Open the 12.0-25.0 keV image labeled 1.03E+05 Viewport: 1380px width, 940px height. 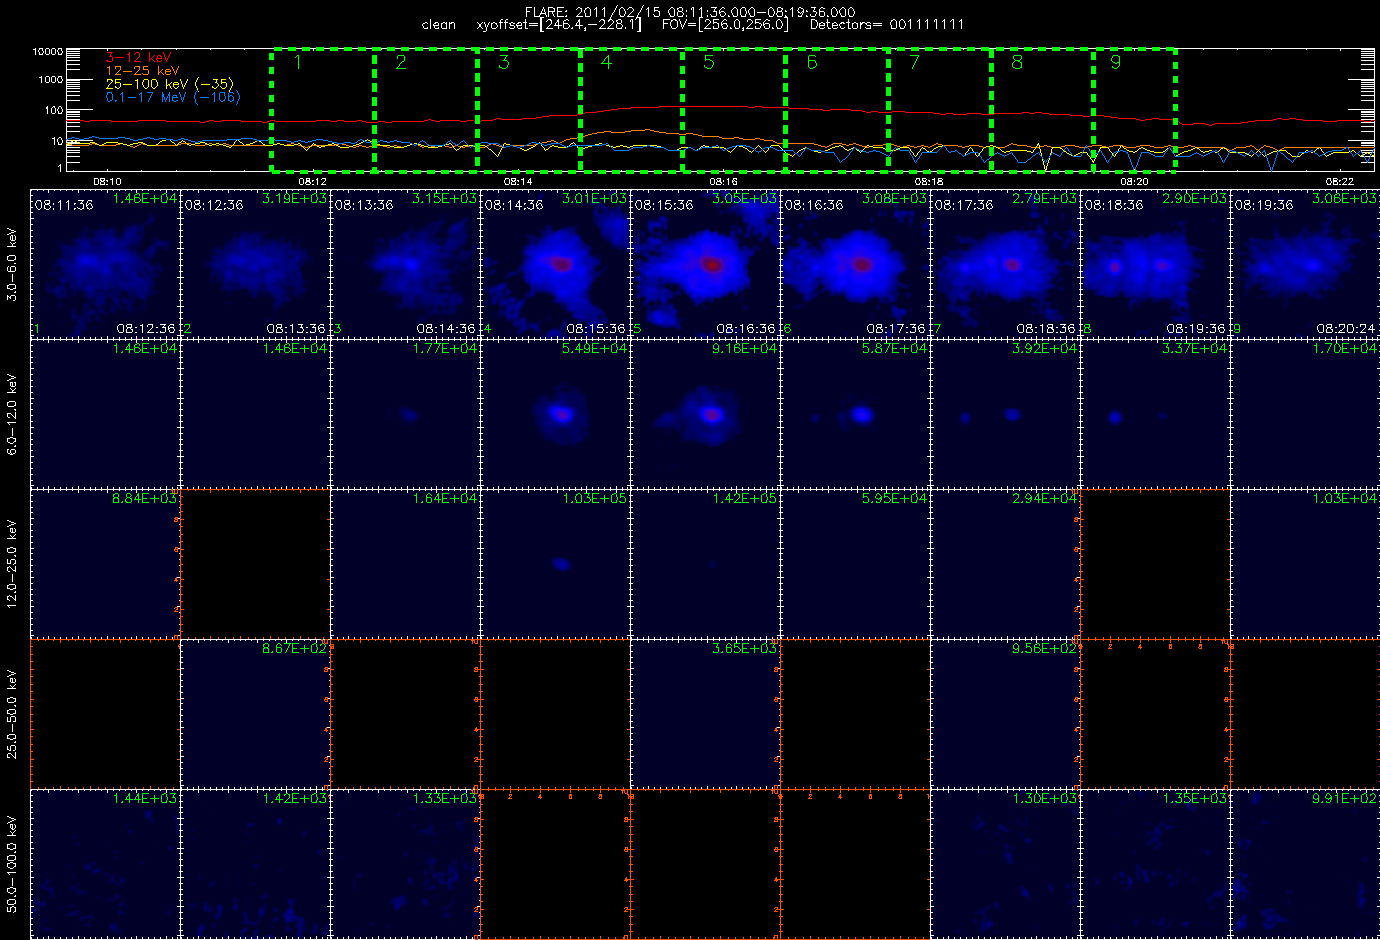(555, 563)
